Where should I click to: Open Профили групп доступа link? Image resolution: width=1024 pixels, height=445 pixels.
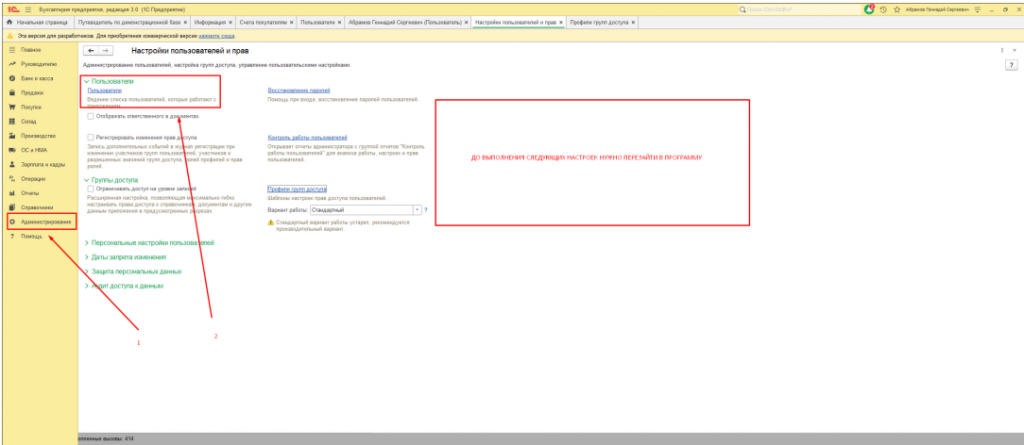coord(297,188)
